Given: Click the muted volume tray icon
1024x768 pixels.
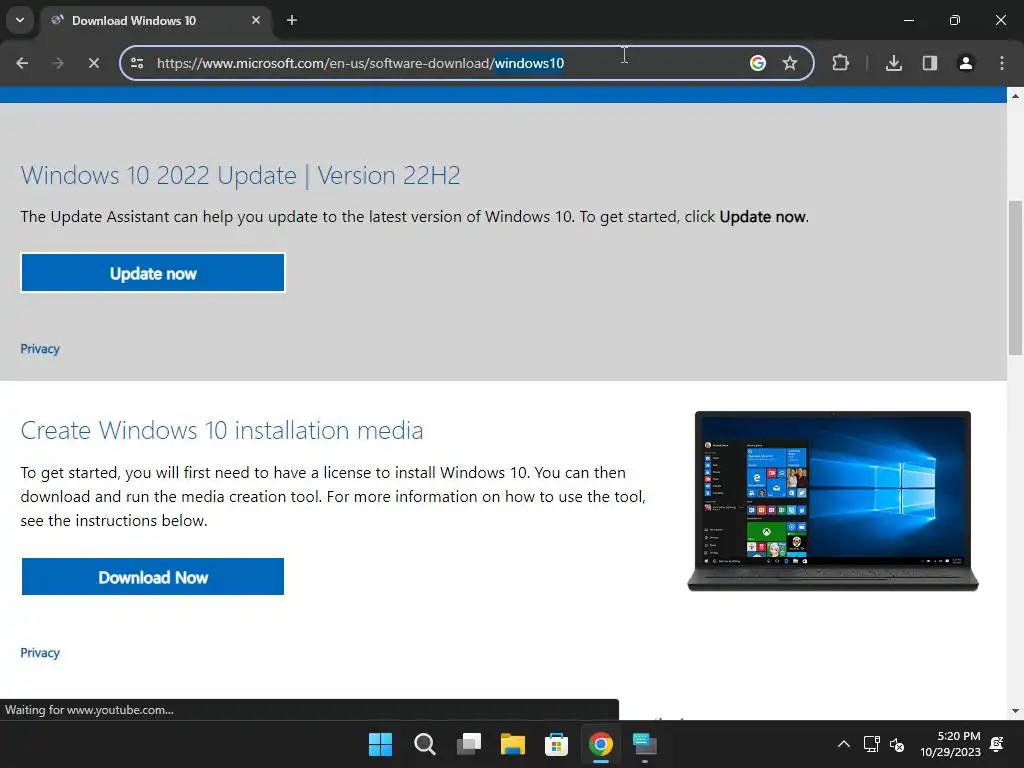Looking at the screenshot, I should [897, 744].
